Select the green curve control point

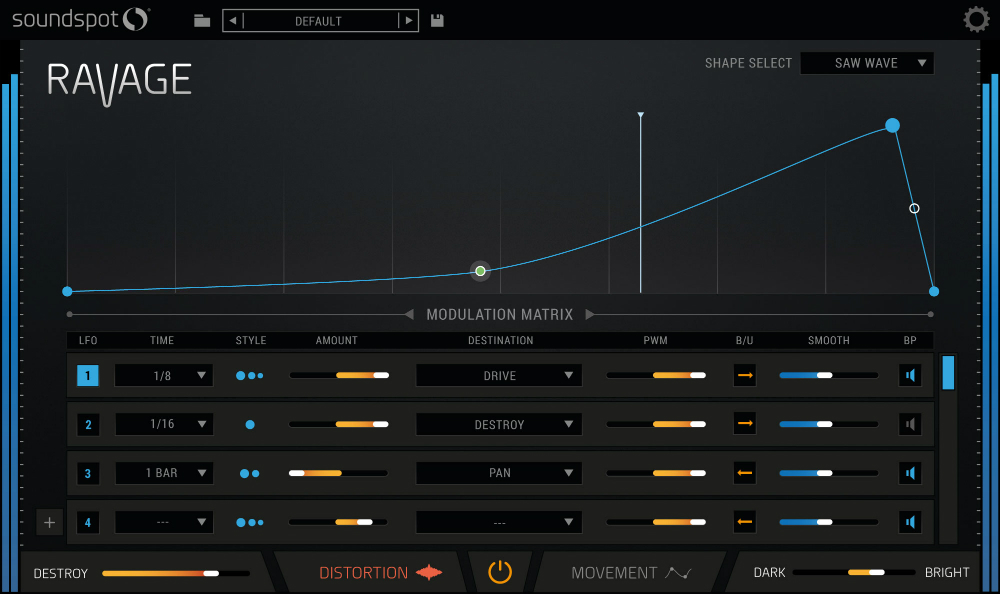click(480, 271)
